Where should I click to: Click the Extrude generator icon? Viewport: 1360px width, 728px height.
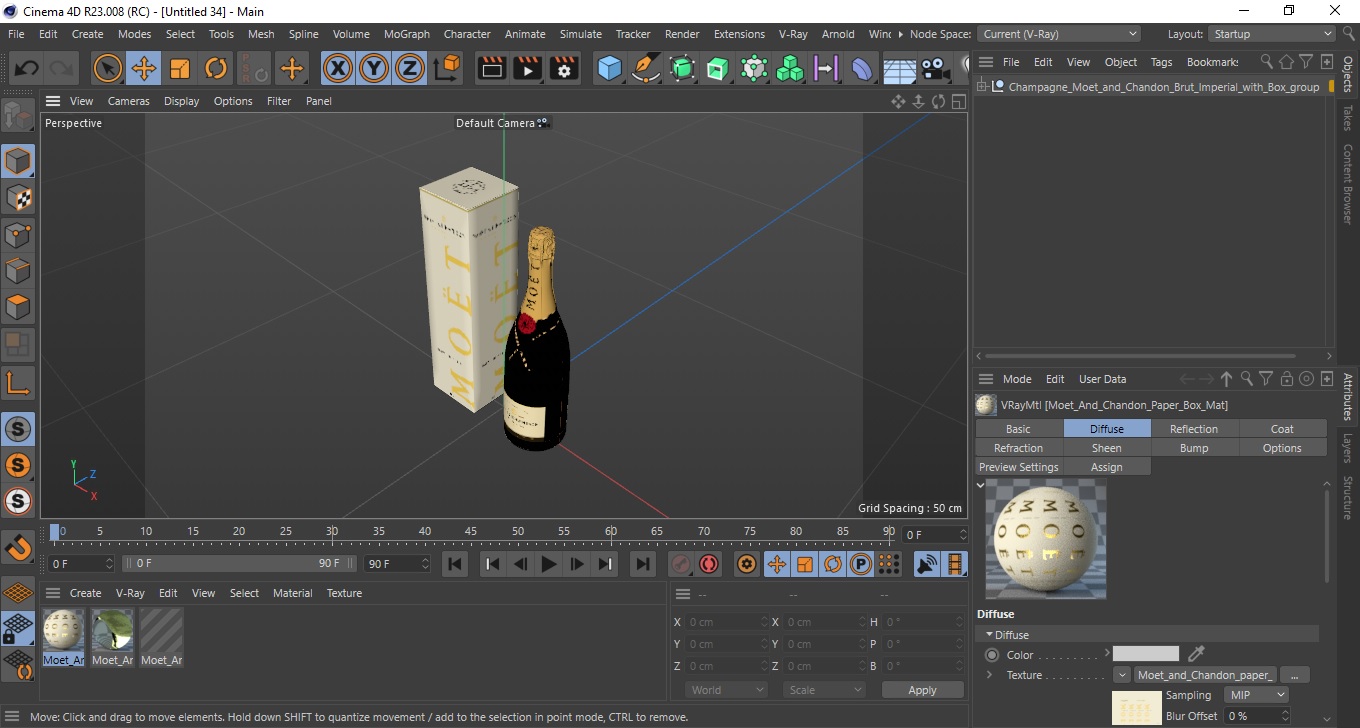click(718, 69)
